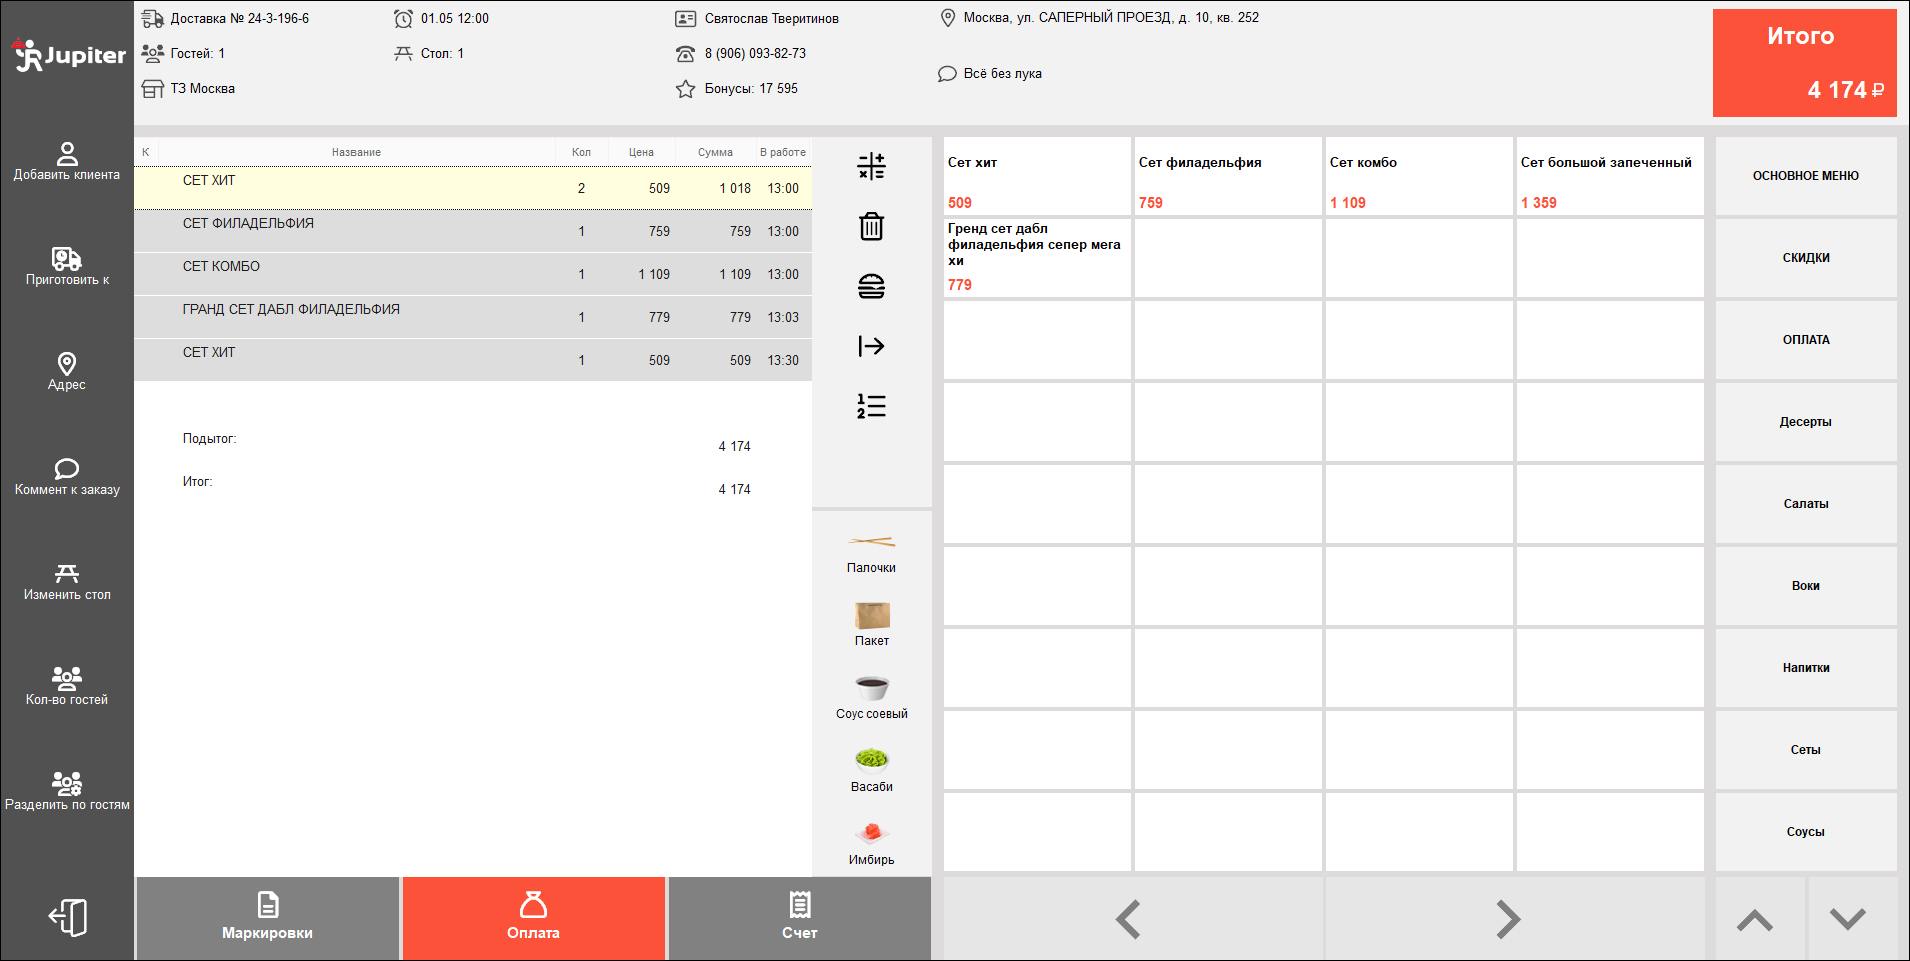Add chopsticks (Палочки) to order
Screen dimensions: 1910x961
click(872, 553)
